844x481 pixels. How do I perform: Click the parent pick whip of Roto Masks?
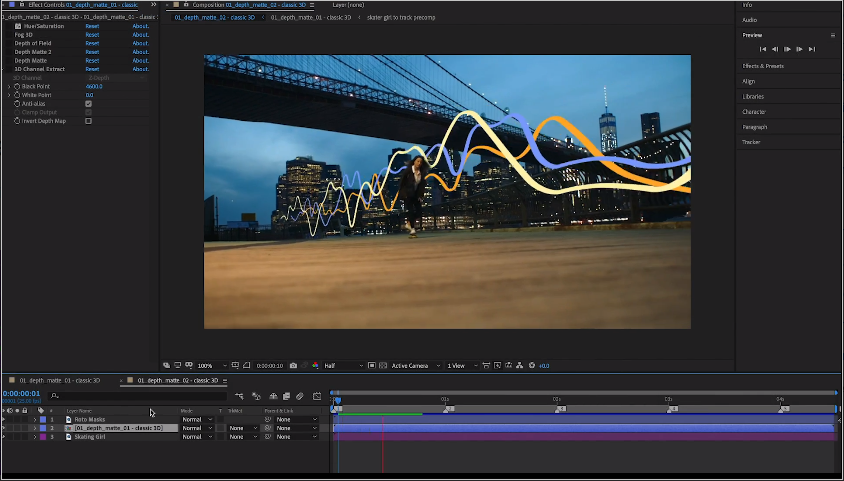point(268,420)
